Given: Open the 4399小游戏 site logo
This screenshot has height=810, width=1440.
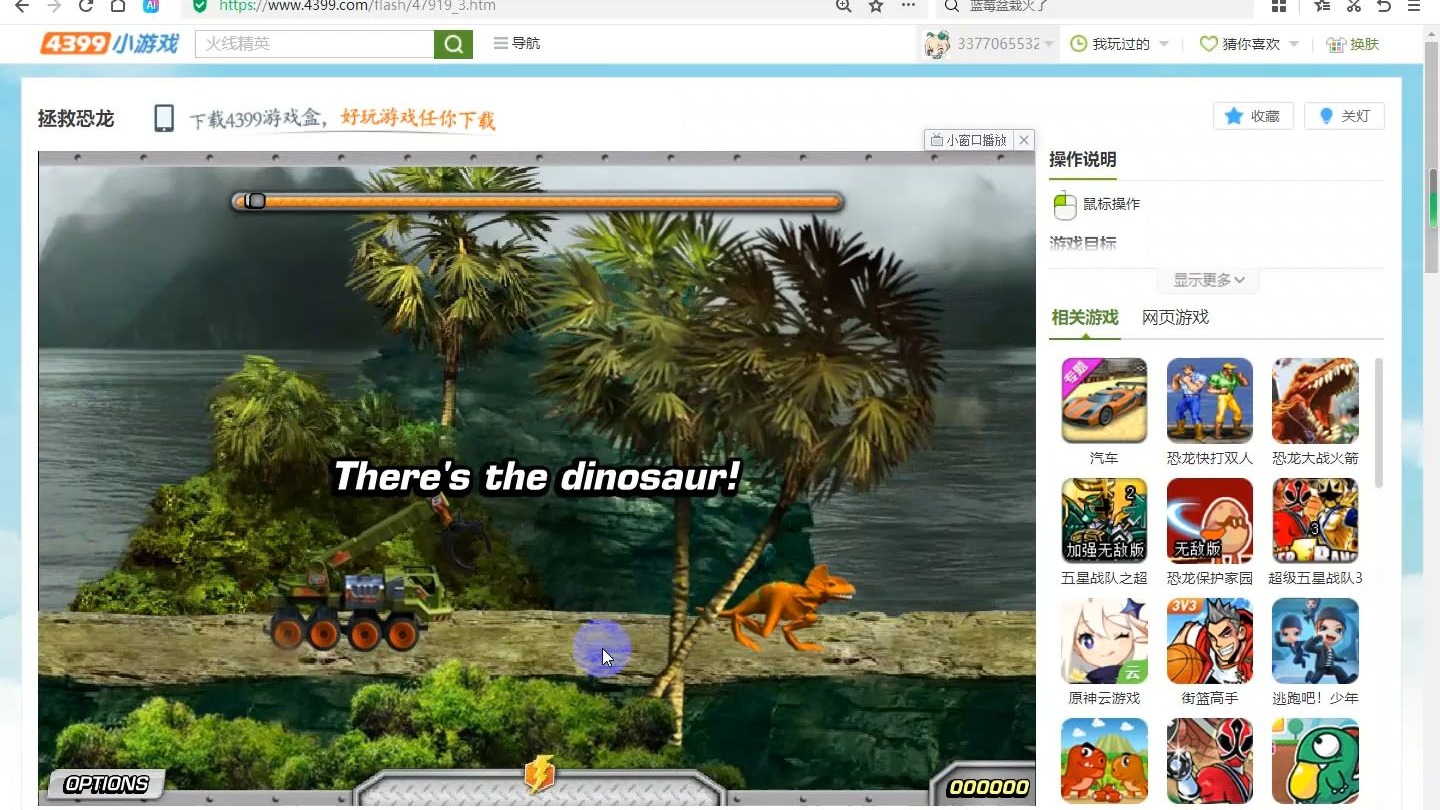Looking at the screenshot, I should pyautogui.click(x=109, y=44).
